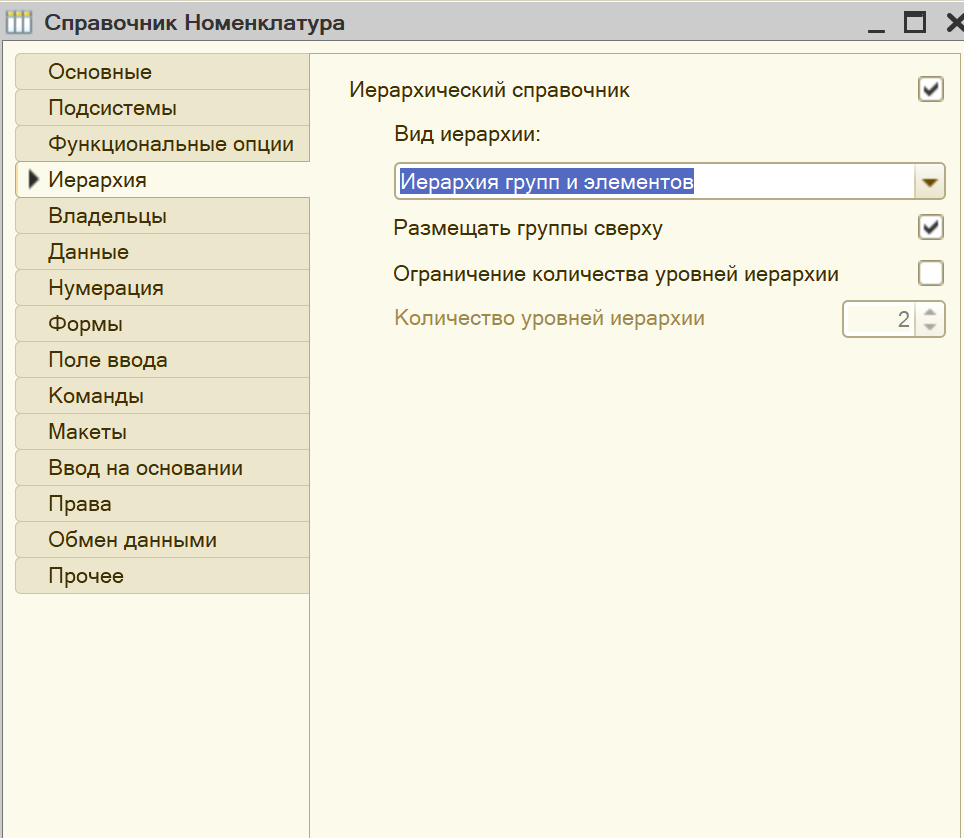This screenshot has height=838, width=964.
Task: Increase Количество уровней иерархии spinner up
Action: click(x=930, y=312)
